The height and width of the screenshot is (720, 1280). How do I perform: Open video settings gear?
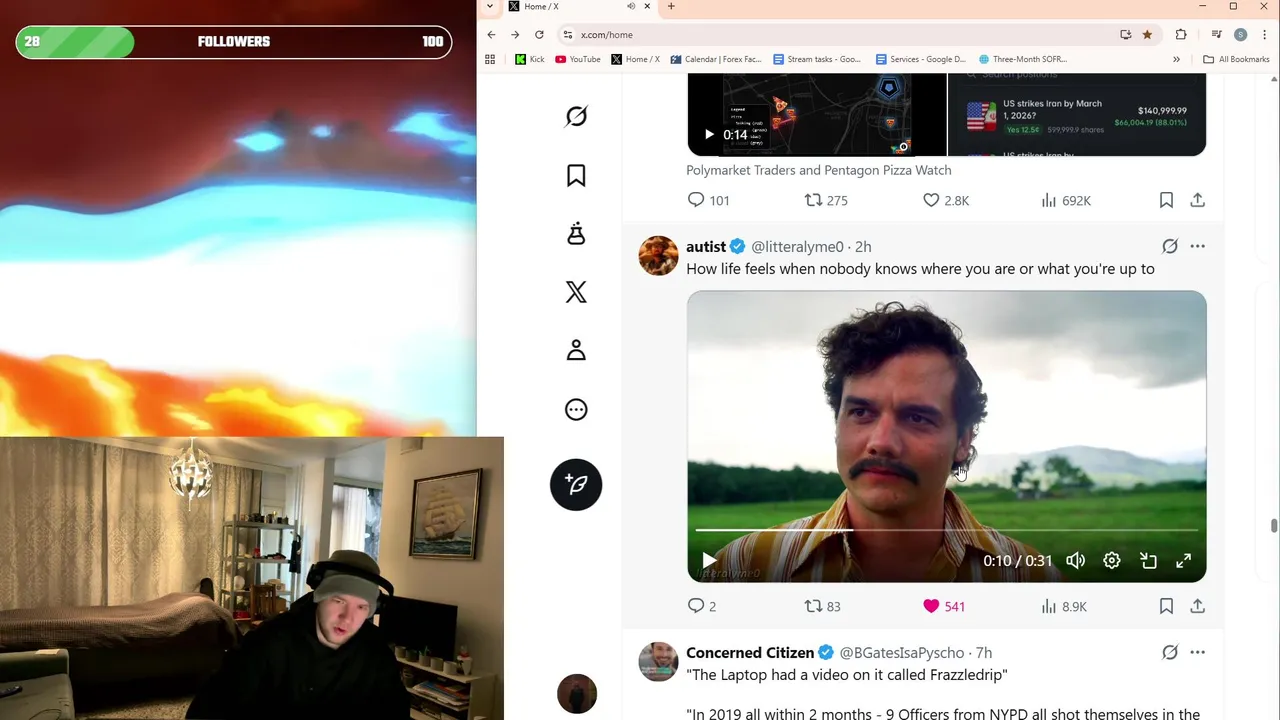pyautogui.click(x=1111, y=561)
